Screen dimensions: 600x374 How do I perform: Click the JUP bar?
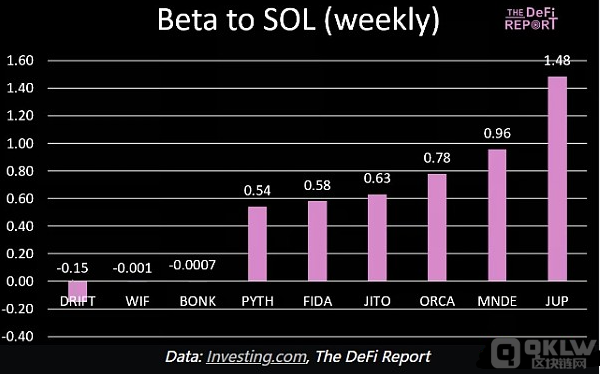pyautogui.click(x=557, y=179)
